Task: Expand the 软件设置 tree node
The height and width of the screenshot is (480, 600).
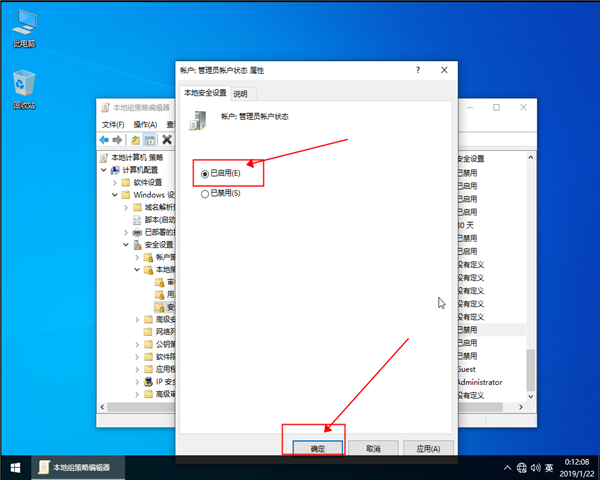Action: [114, 183]
